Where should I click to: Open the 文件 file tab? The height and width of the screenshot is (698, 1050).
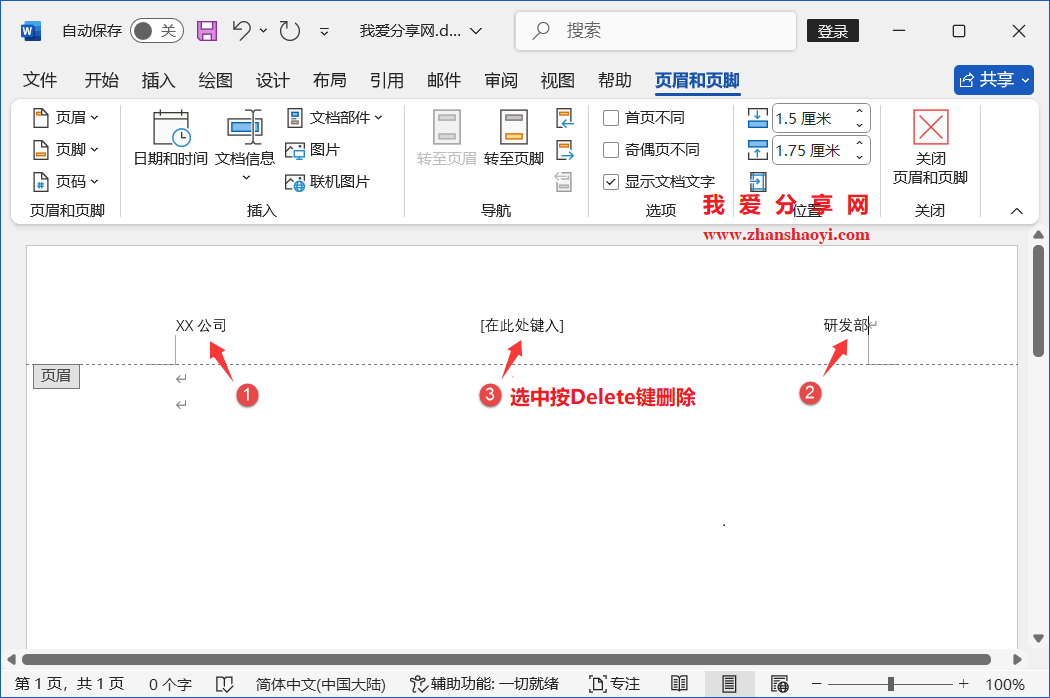40,80
